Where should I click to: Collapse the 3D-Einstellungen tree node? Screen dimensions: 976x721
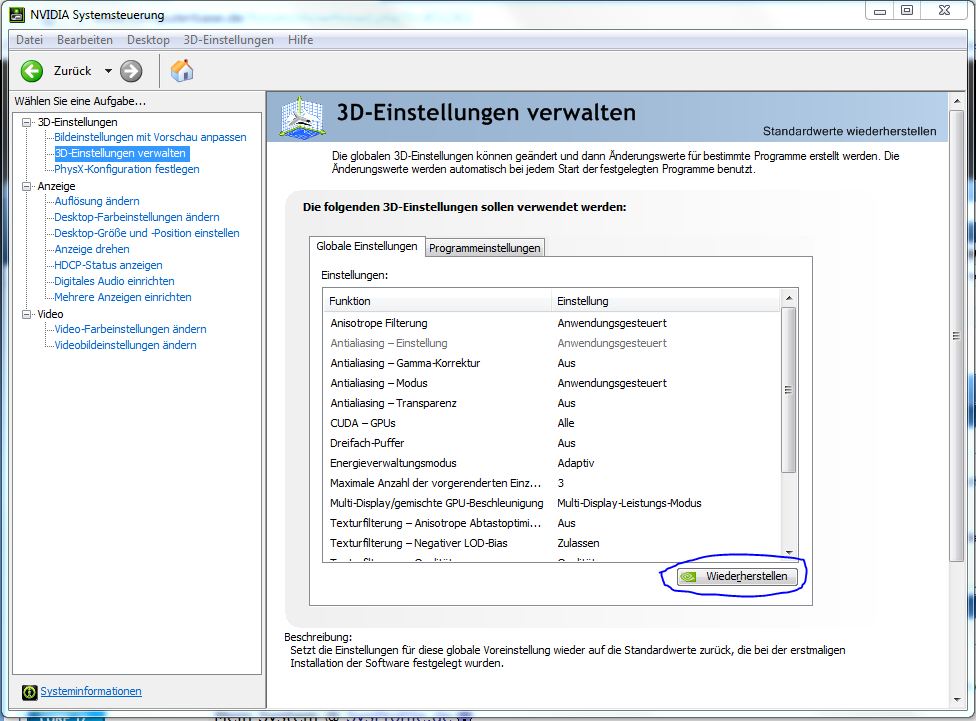[26, 122]
